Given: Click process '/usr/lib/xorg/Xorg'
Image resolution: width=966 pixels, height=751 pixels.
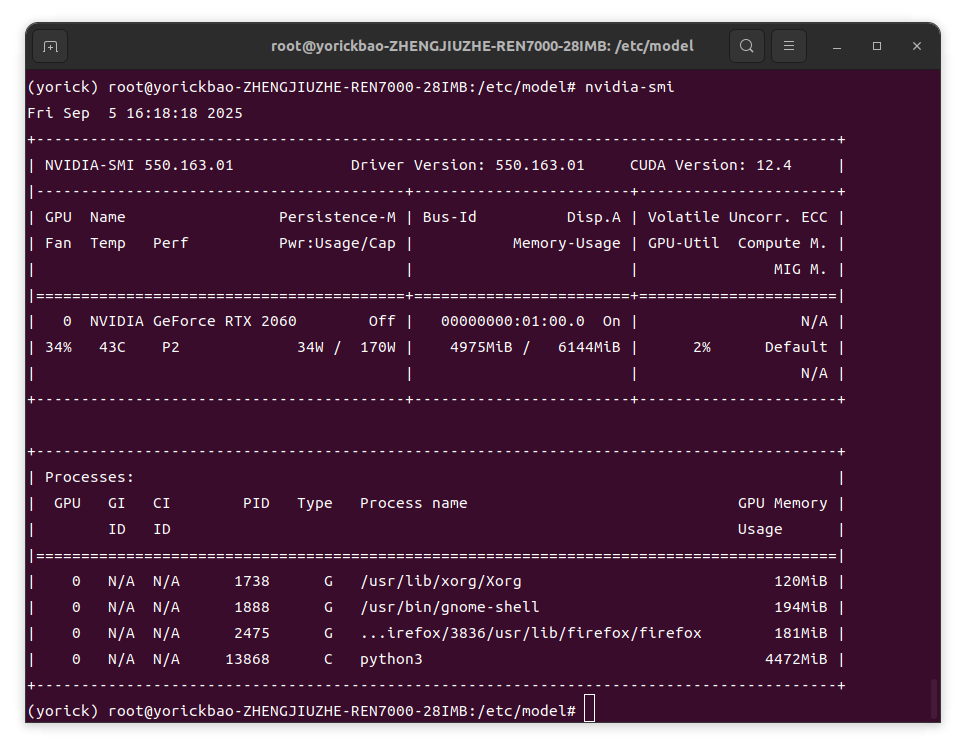Looking at the screenshot, I should [x=440, y=582].
